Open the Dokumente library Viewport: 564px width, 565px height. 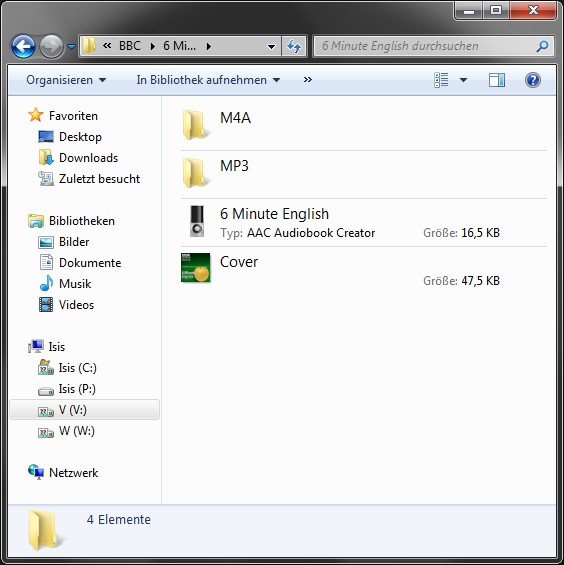click(90, 263)
